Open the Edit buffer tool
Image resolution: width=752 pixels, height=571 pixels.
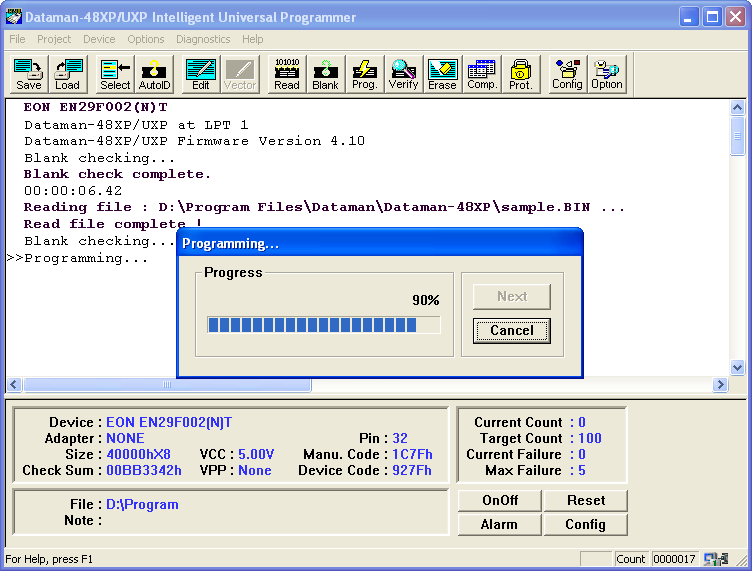(x=201, y=75)
